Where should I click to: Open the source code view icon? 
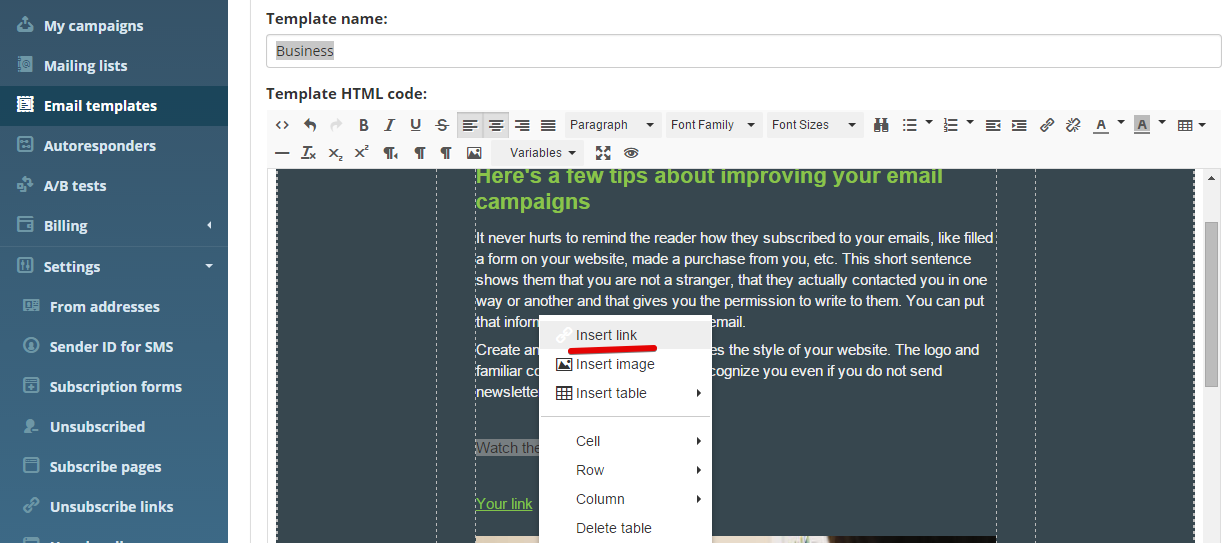[x=282, y=125]
